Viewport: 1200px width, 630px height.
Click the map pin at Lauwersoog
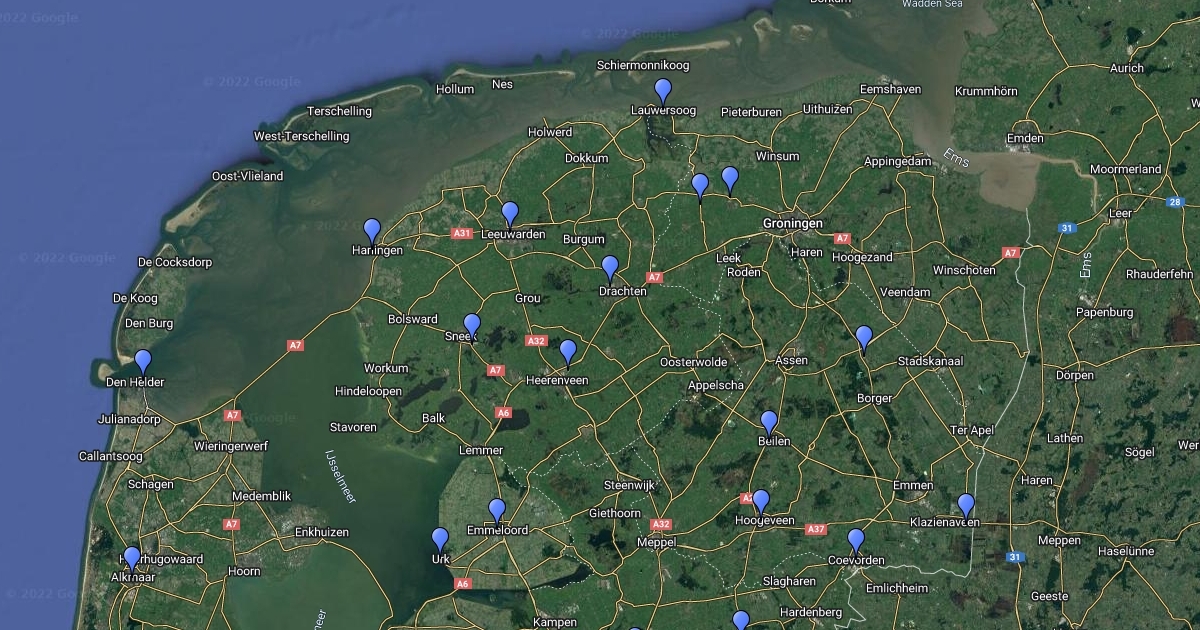coord(662,92)
